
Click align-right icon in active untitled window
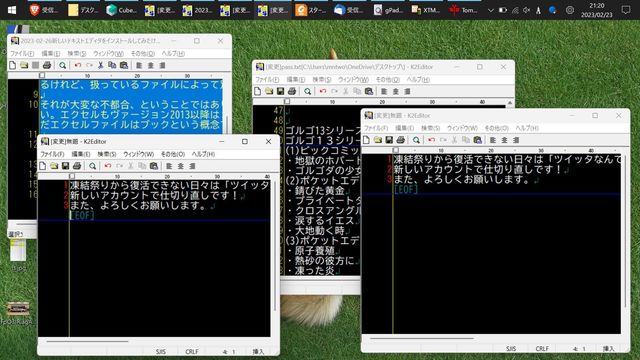tap(192, 166)
